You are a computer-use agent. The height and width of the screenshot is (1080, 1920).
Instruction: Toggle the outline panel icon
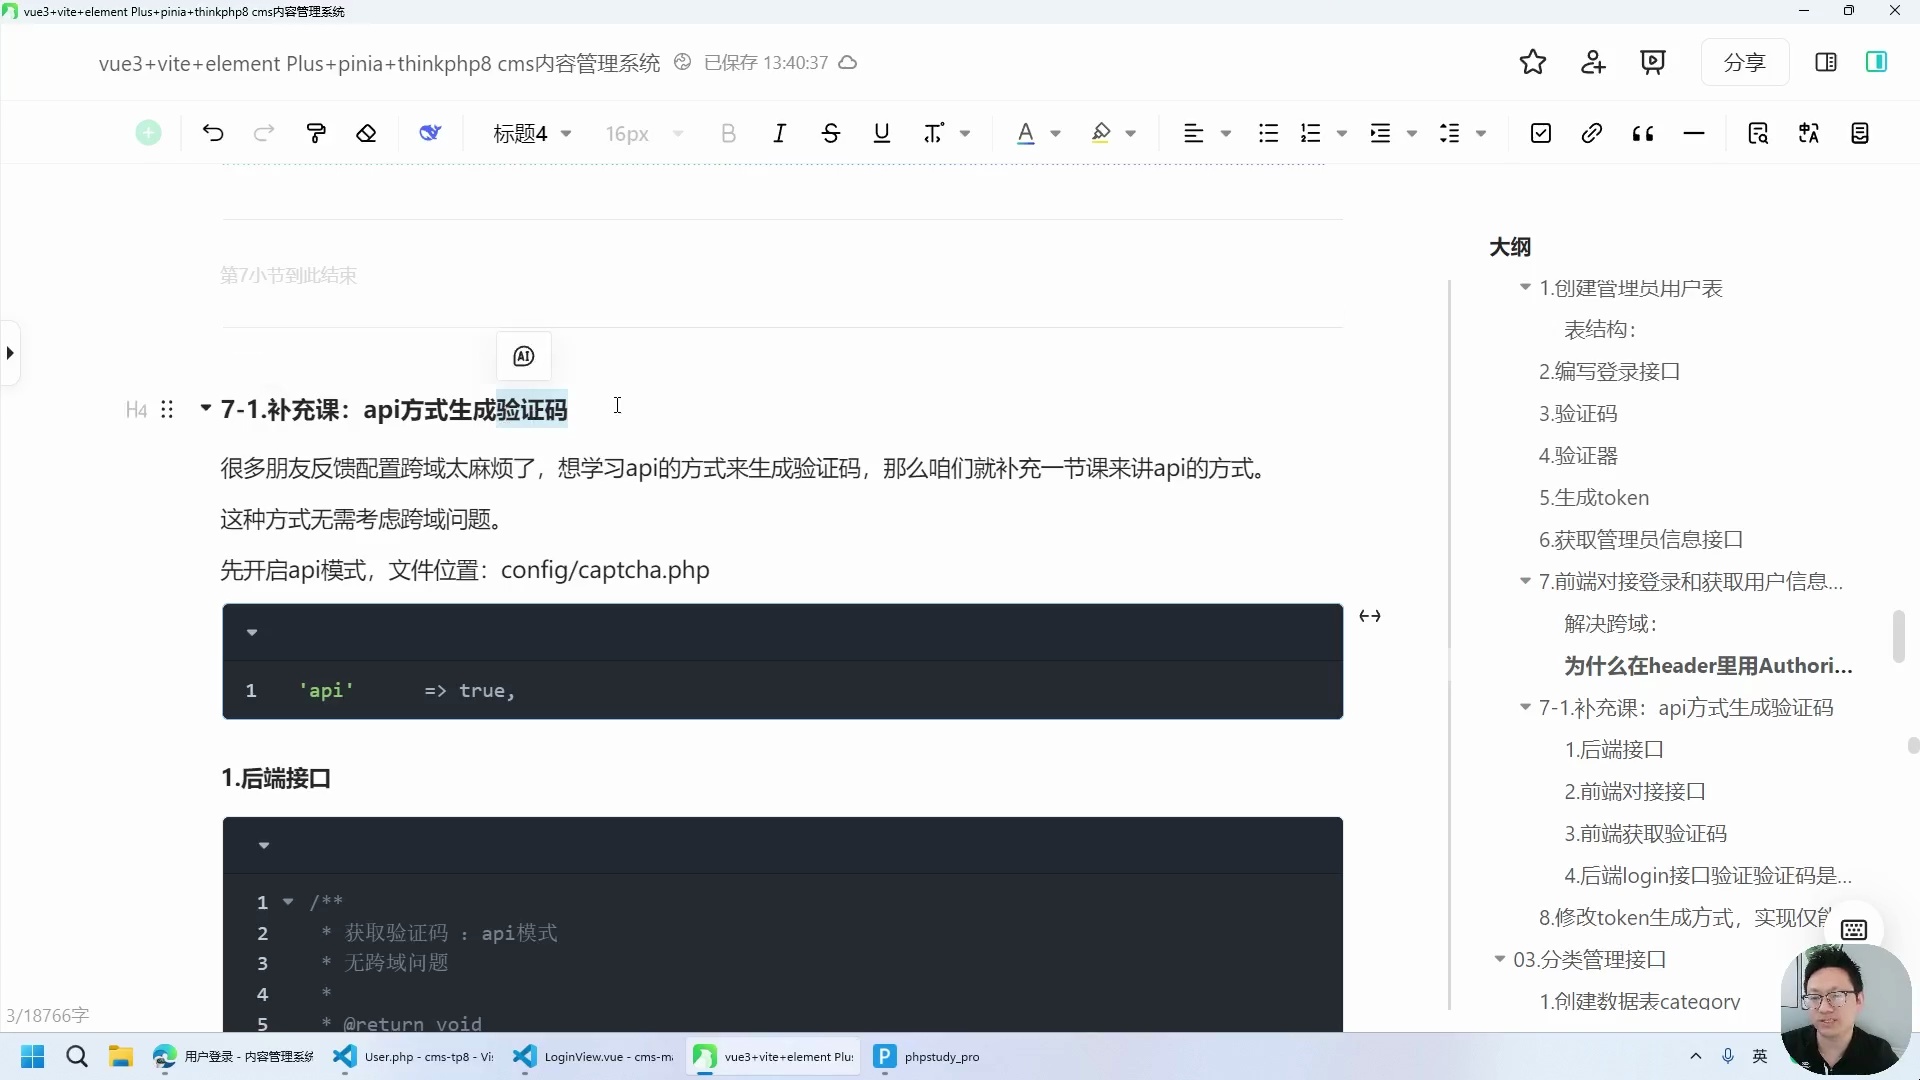tap(1876, 62)
